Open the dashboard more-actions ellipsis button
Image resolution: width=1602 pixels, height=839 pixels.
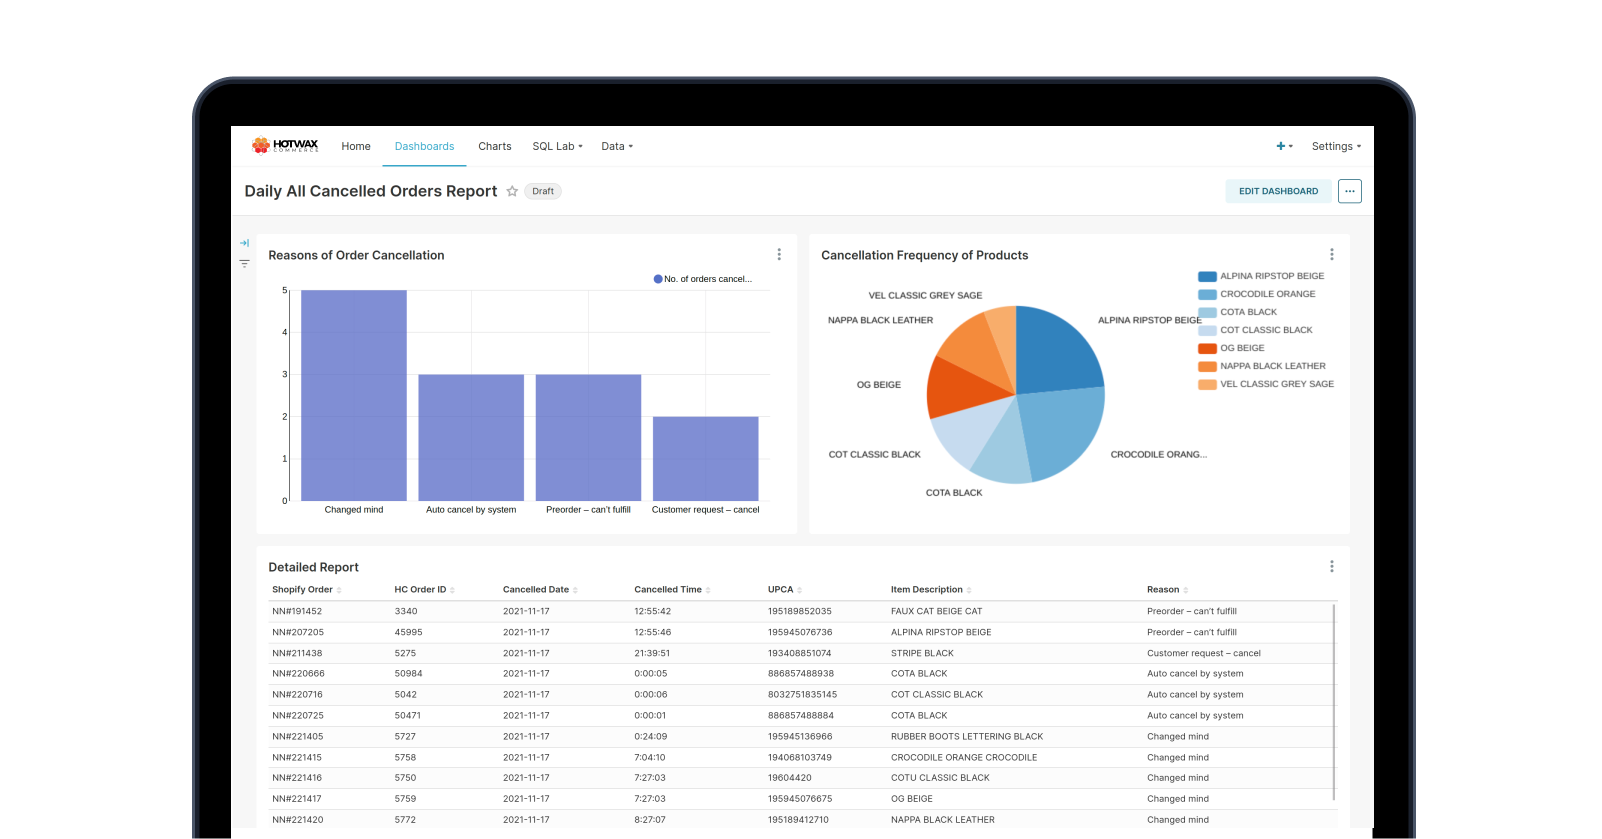(1350, 191)
